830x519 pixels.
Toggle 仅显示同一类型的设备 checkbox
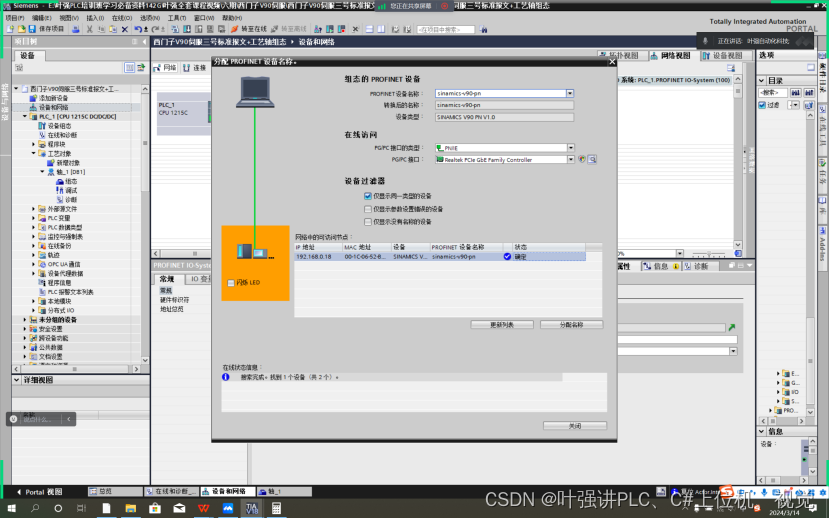pyautogui.click(x=368, y=196)
